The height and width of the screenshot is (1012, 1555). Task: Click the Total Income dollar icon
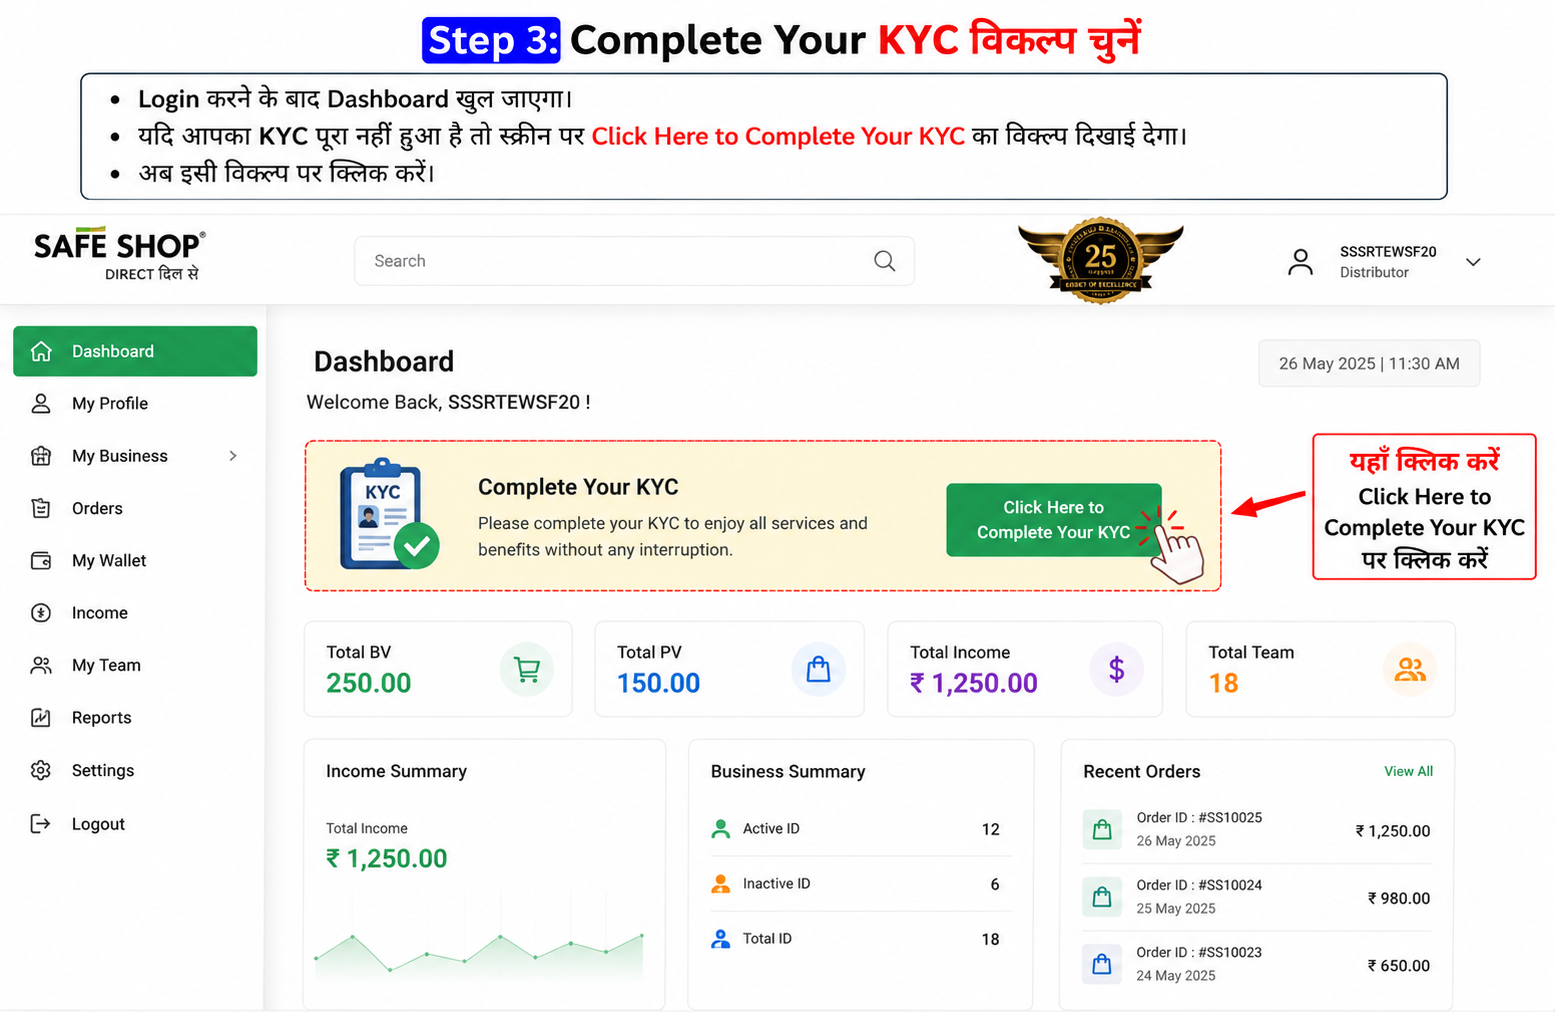coord(1116,669)
